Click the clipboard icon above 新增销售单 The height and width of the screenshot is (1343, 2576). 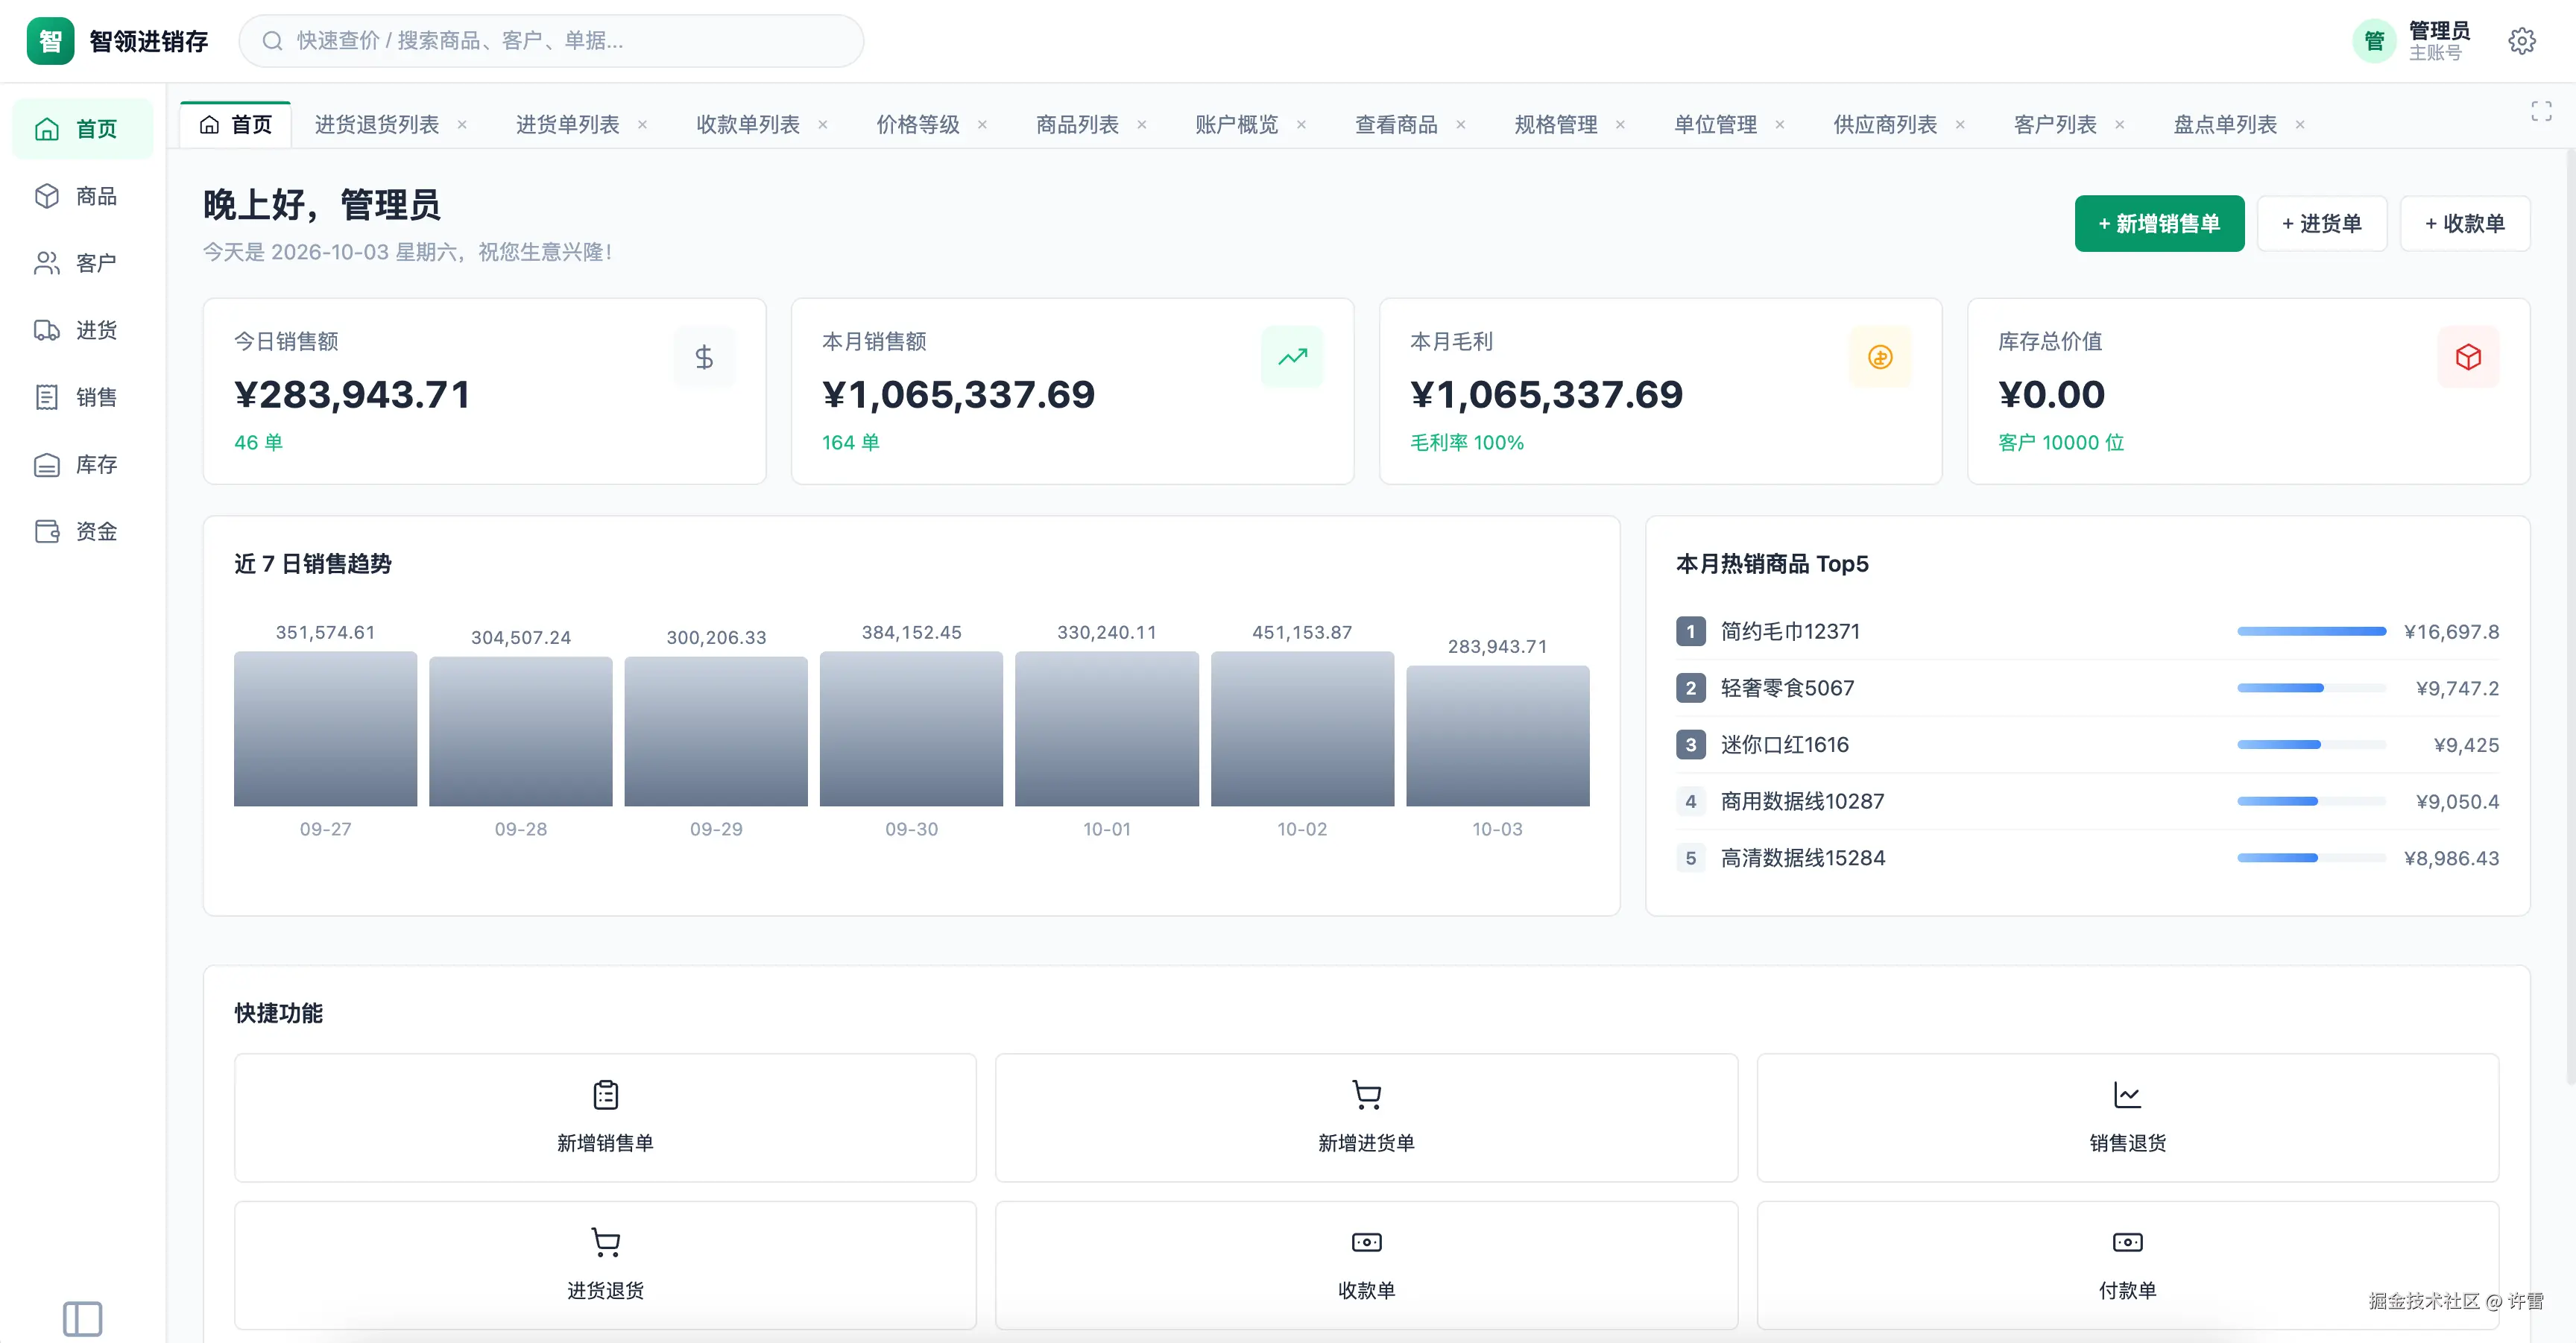pyautogui.click(x=605, y=1095)
